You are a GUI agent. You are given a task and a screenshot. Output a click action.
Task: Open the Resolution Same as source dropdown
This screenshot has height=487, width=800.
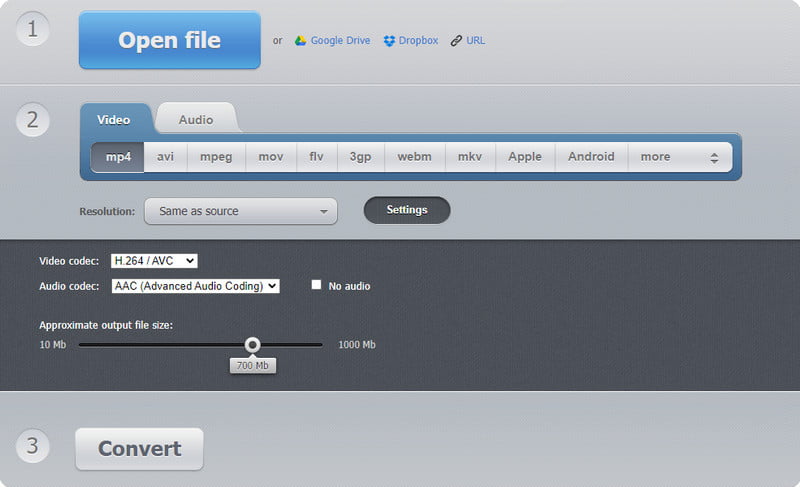point(241,211)
